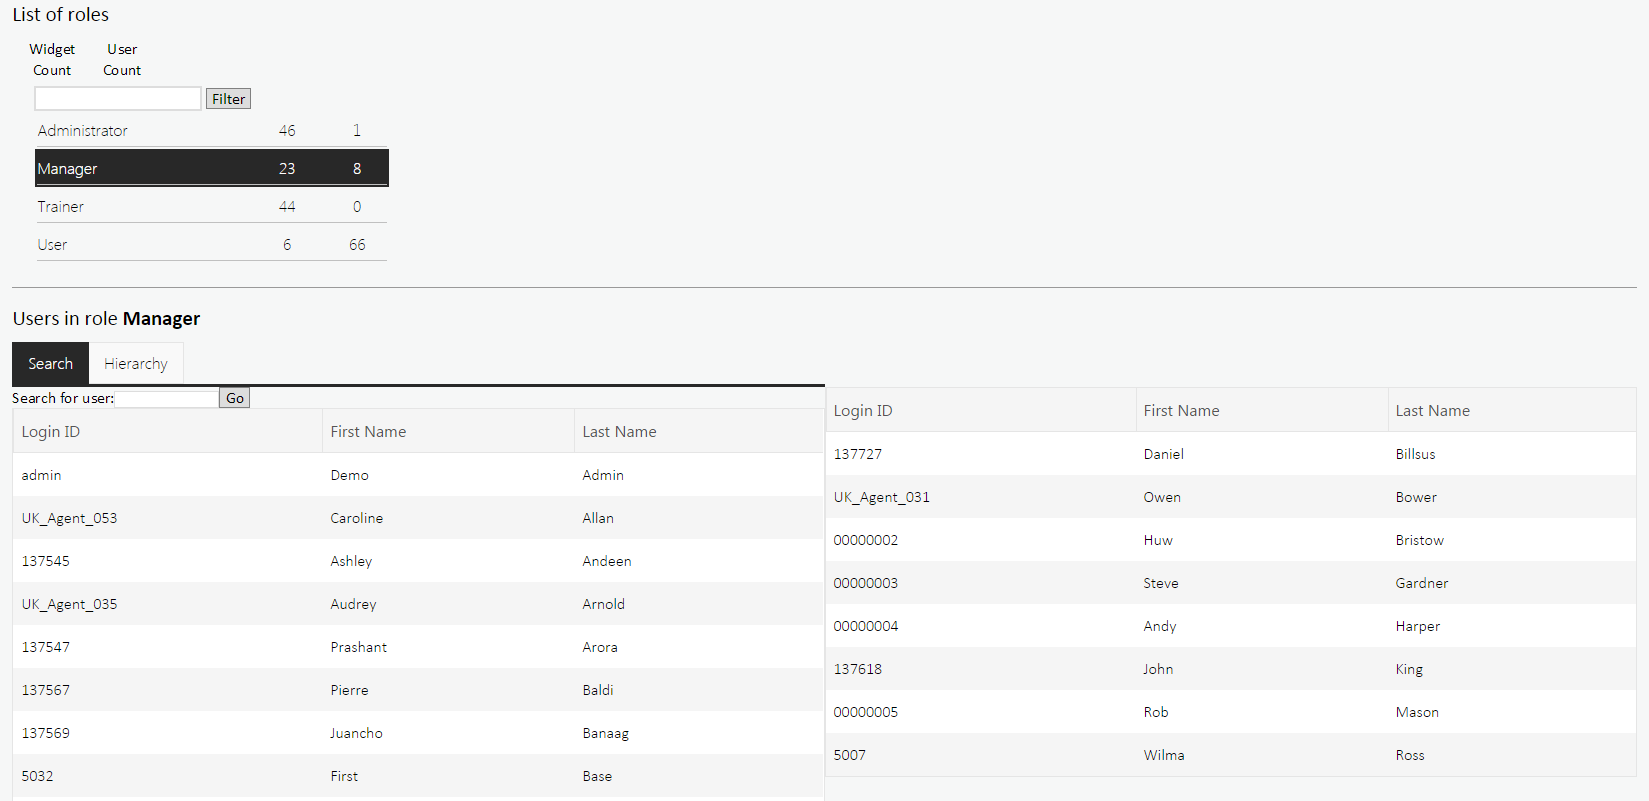Pick user 137547 Prashant Arora
This screenshot has width=1649, height=801.
(x=417, y=647)
